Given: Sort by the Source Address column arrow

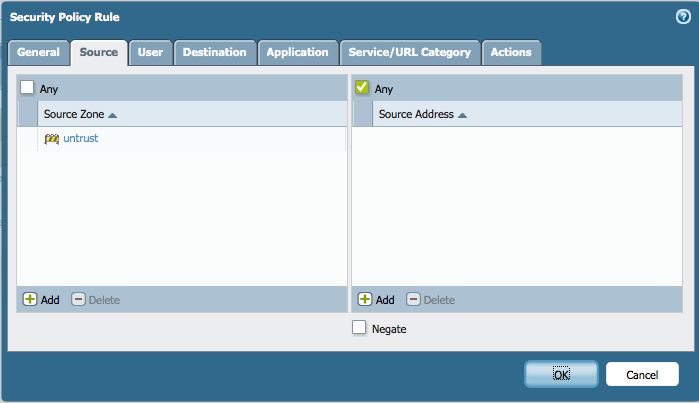Looking at the screenshot, I should 462,115.
